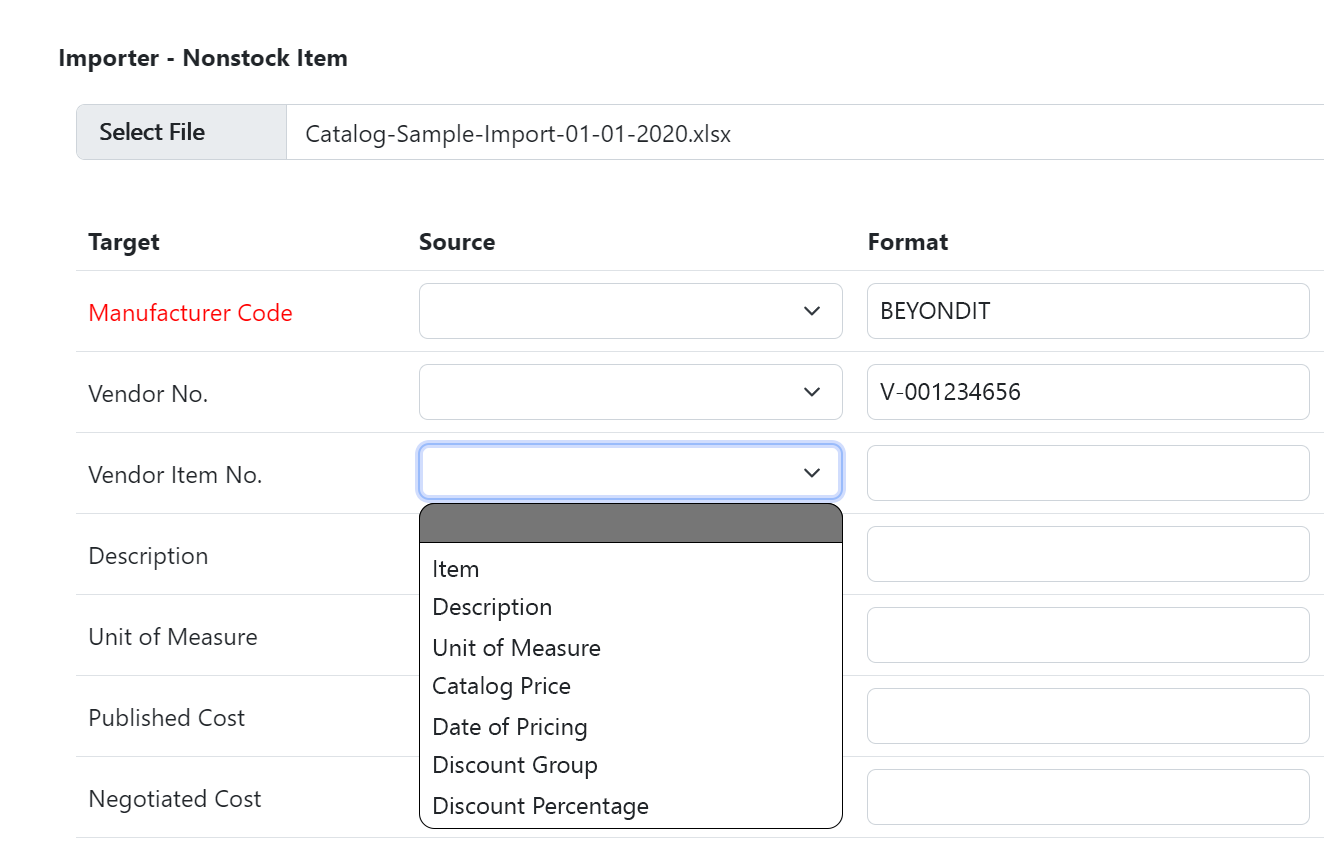Edit the BEYONDIT format field
1324x848 pixels.
pos(1087,311)
